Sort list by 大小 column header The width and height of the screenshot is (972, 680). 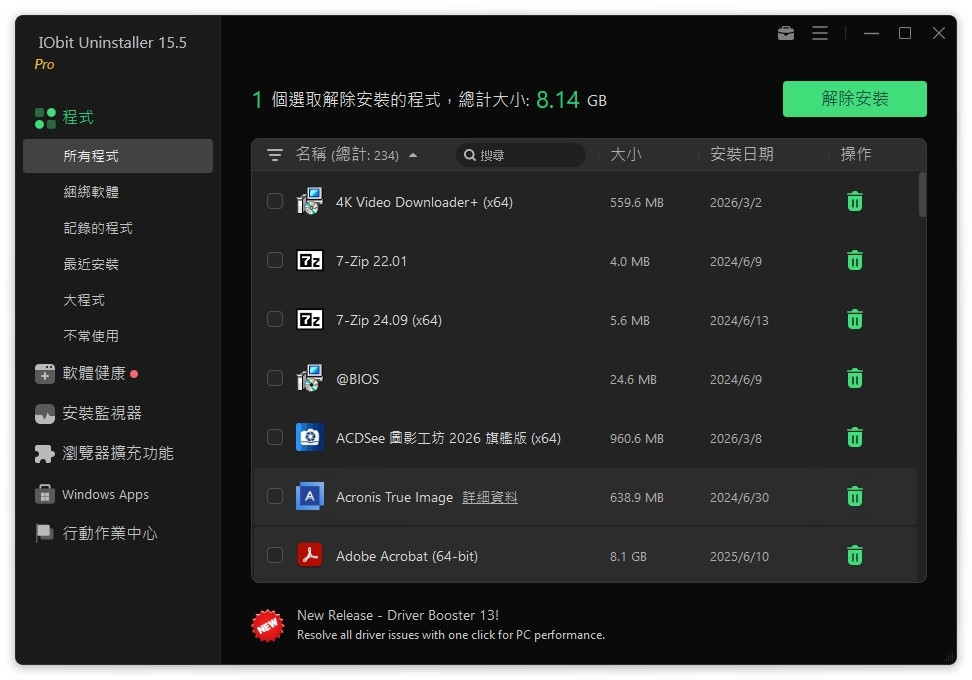625,154
